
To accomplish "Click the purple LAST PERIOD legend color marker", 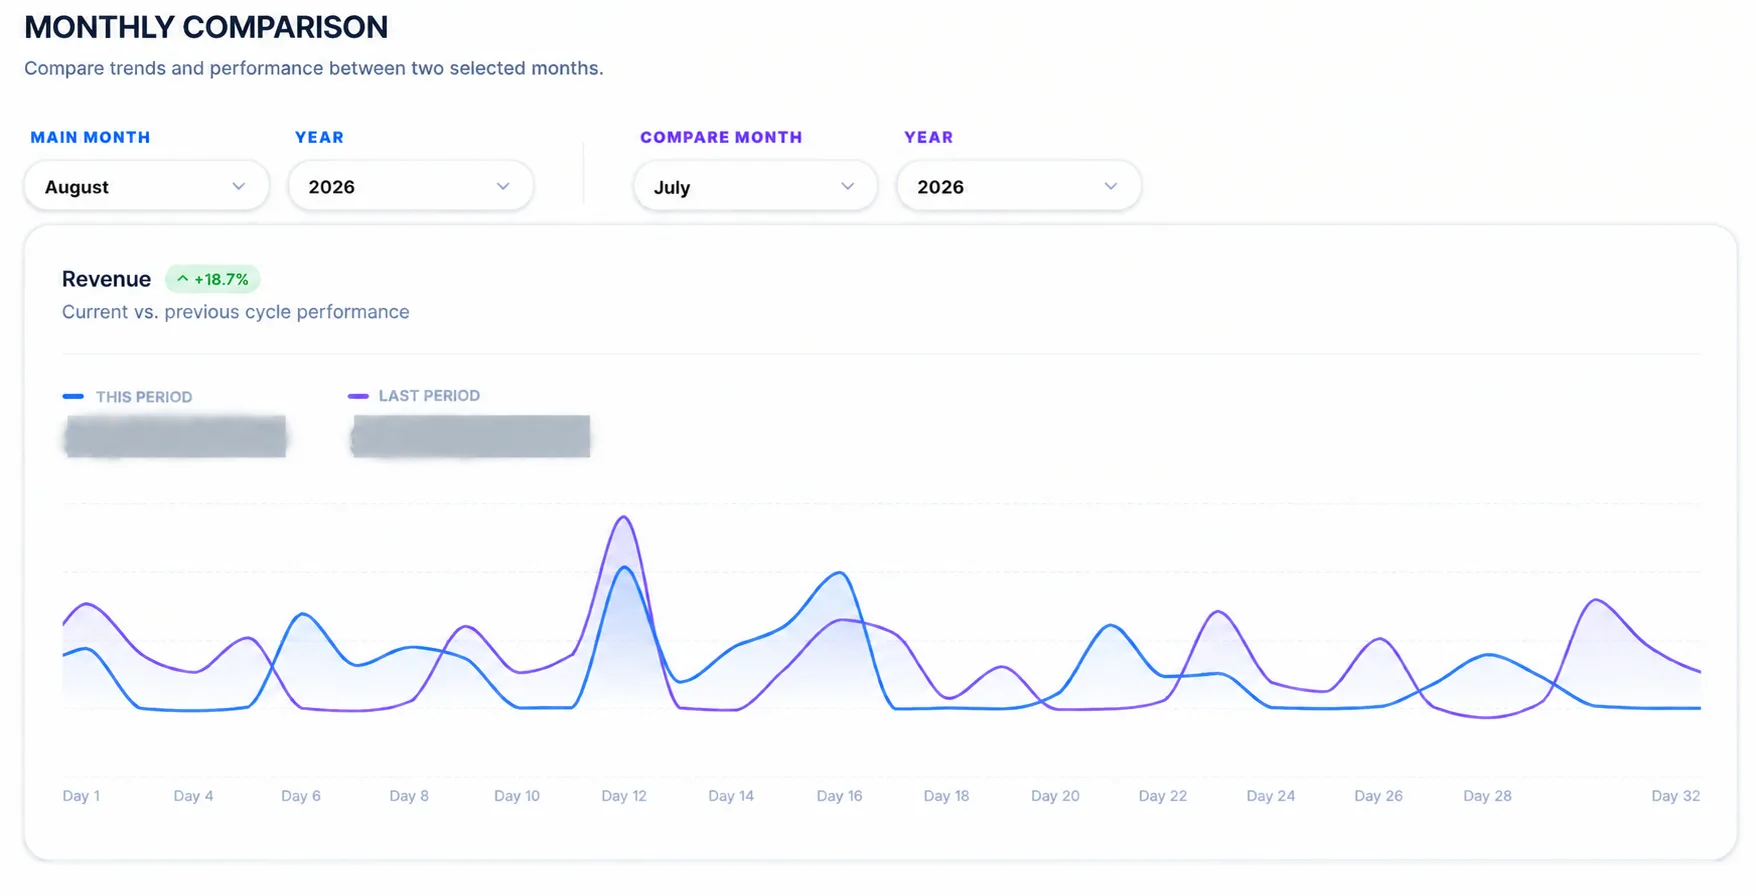I will point(358,396).
